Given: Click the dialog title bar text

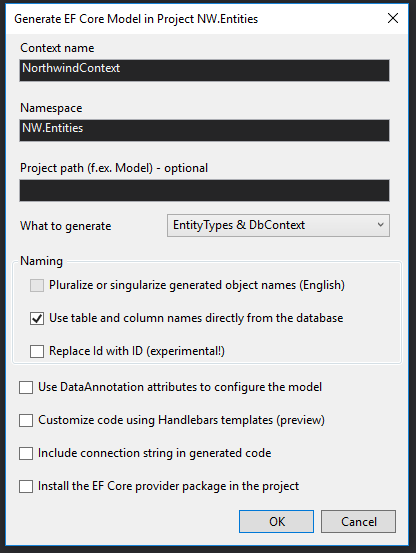Looking at the screenshot, I should [136, 19].
